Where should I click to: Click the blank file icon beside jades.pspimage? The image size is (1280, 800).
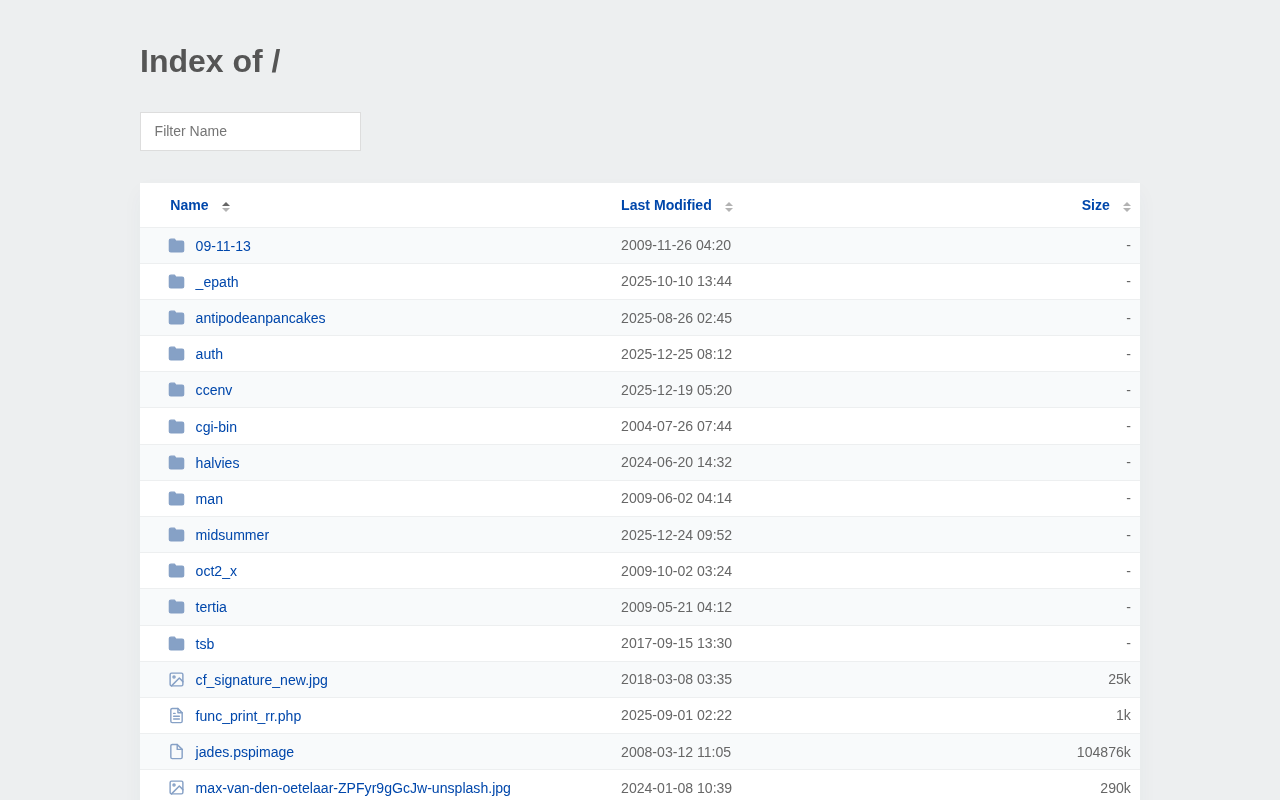click(176, 752)
